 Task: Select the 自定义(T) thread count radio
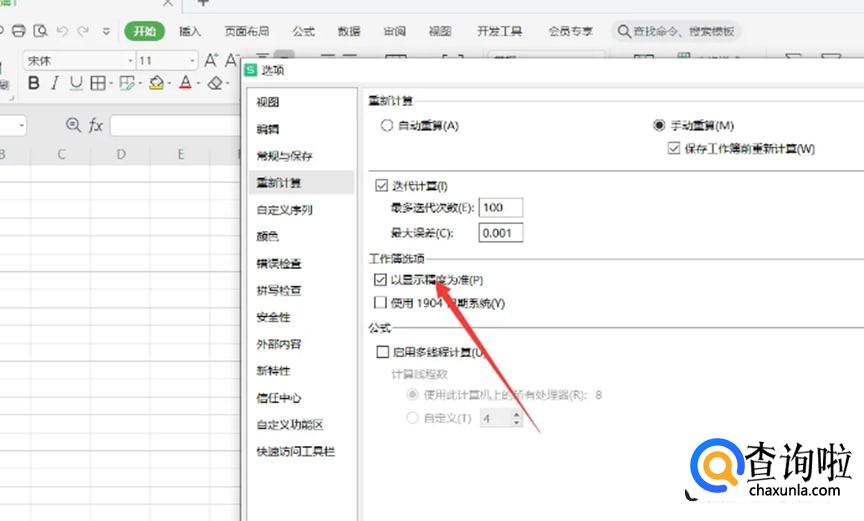412,417
